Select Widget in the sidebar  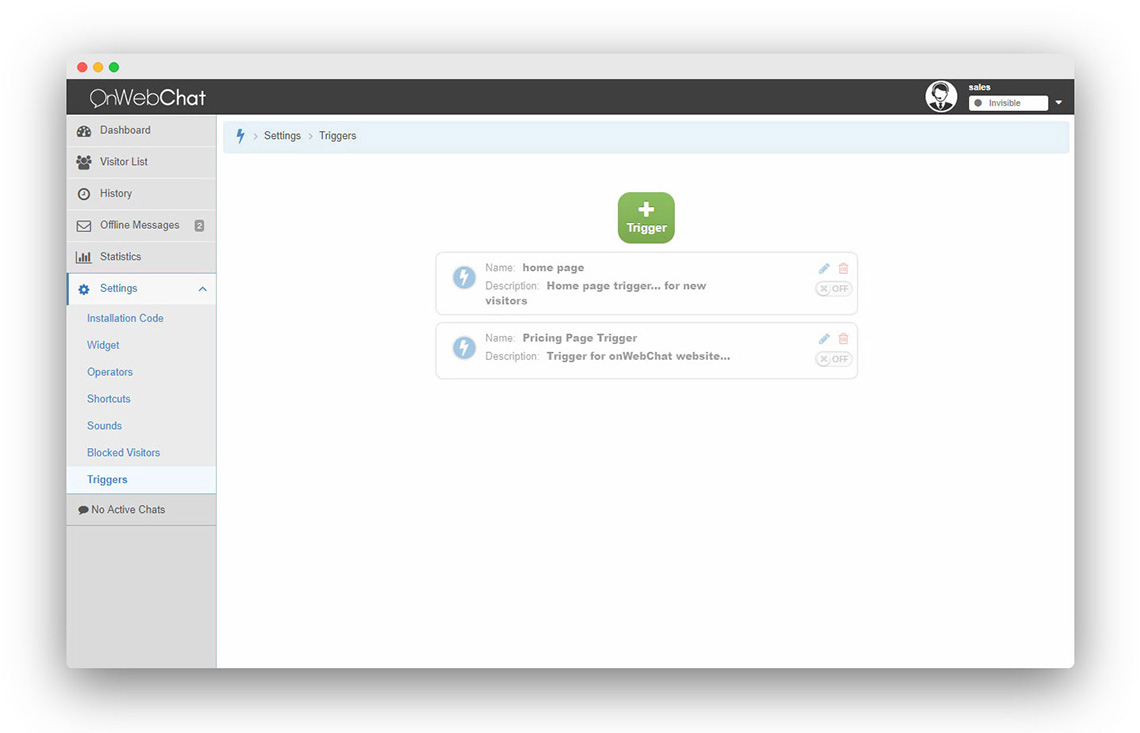point(103,345)
